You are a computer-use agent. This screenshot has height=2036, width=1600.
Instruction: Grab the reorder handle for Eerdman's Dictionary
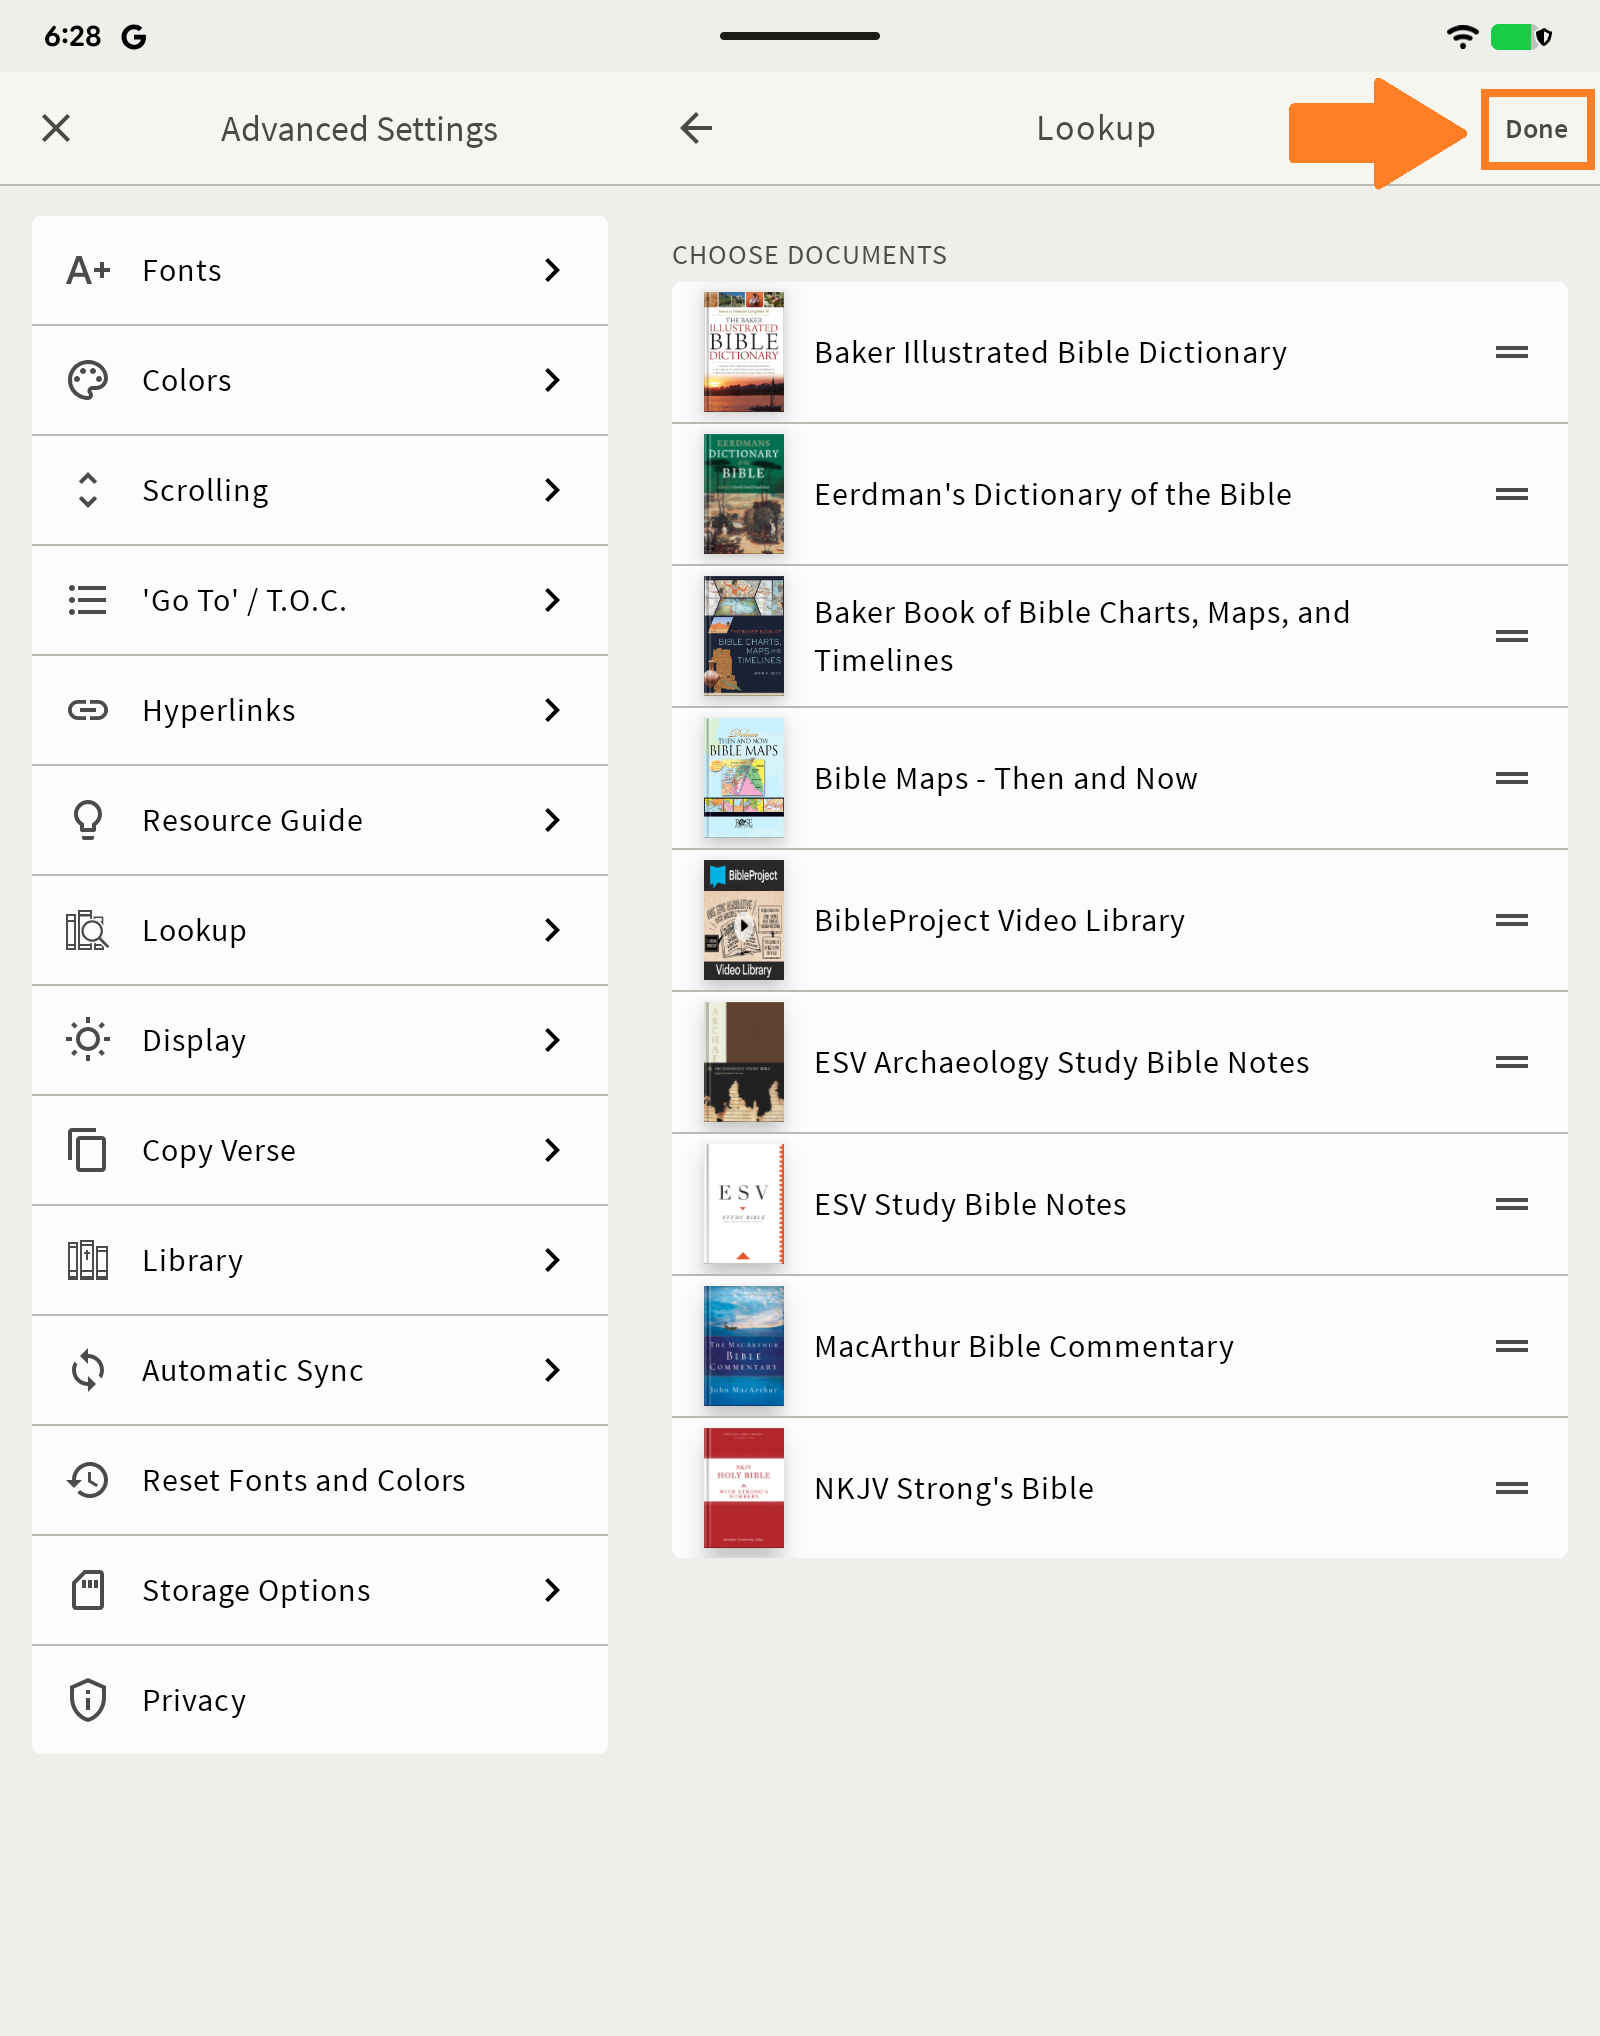coord(1512,494)
